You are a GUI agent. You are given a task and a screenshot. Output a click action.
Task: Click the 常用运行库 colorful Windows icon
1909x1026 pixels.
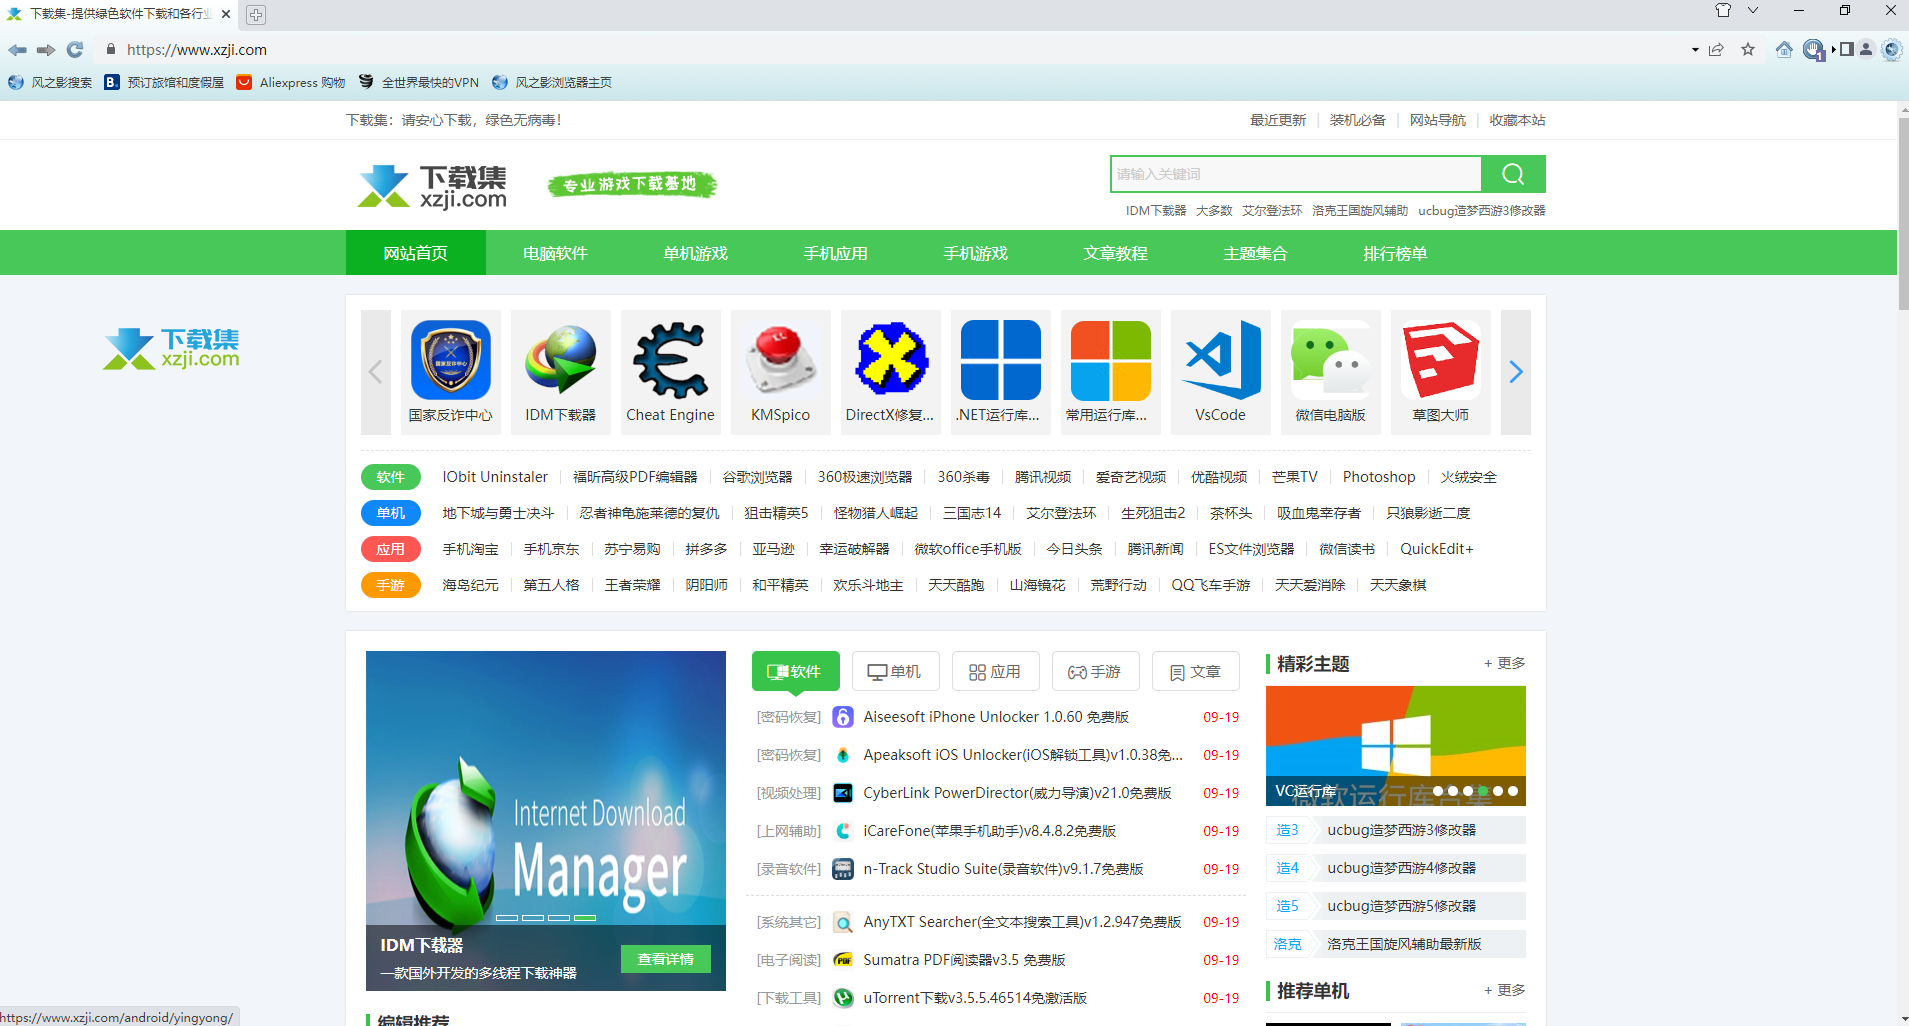point(1111,360)
